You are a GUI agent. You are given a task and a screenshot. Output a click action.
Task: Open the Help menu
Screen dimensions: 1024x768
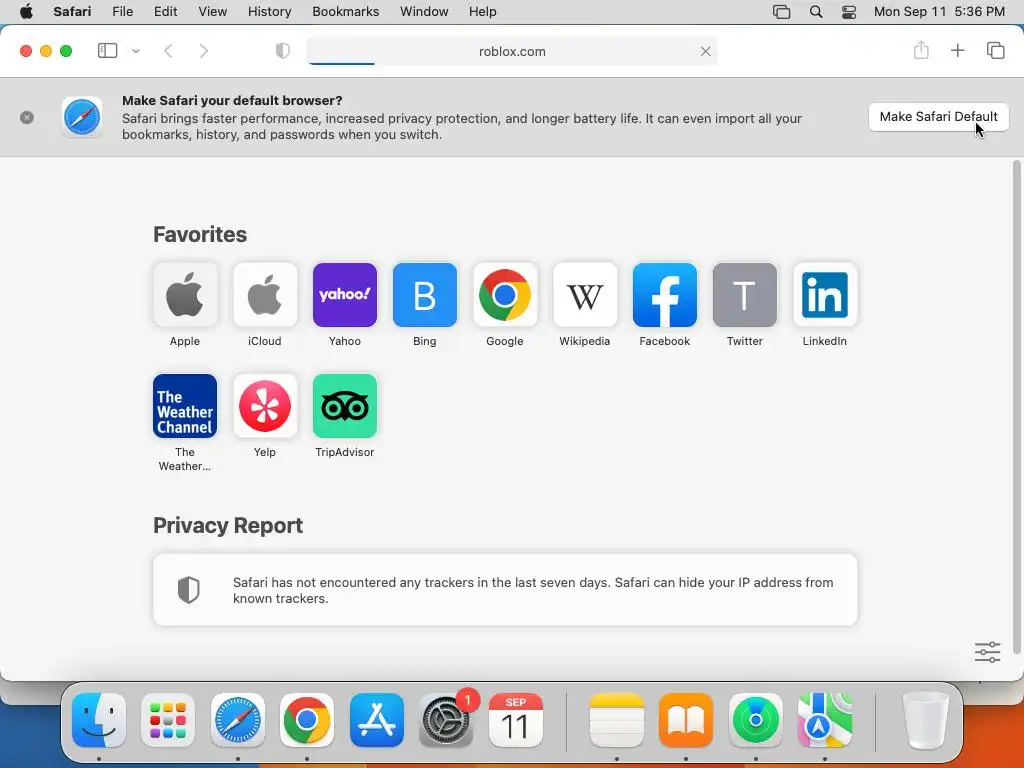[483, 12]
